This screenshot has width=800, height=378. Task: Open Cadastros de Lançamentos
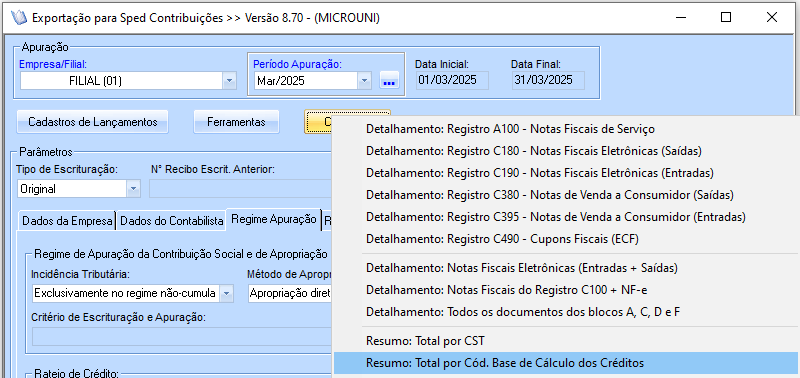coord(92,122)
